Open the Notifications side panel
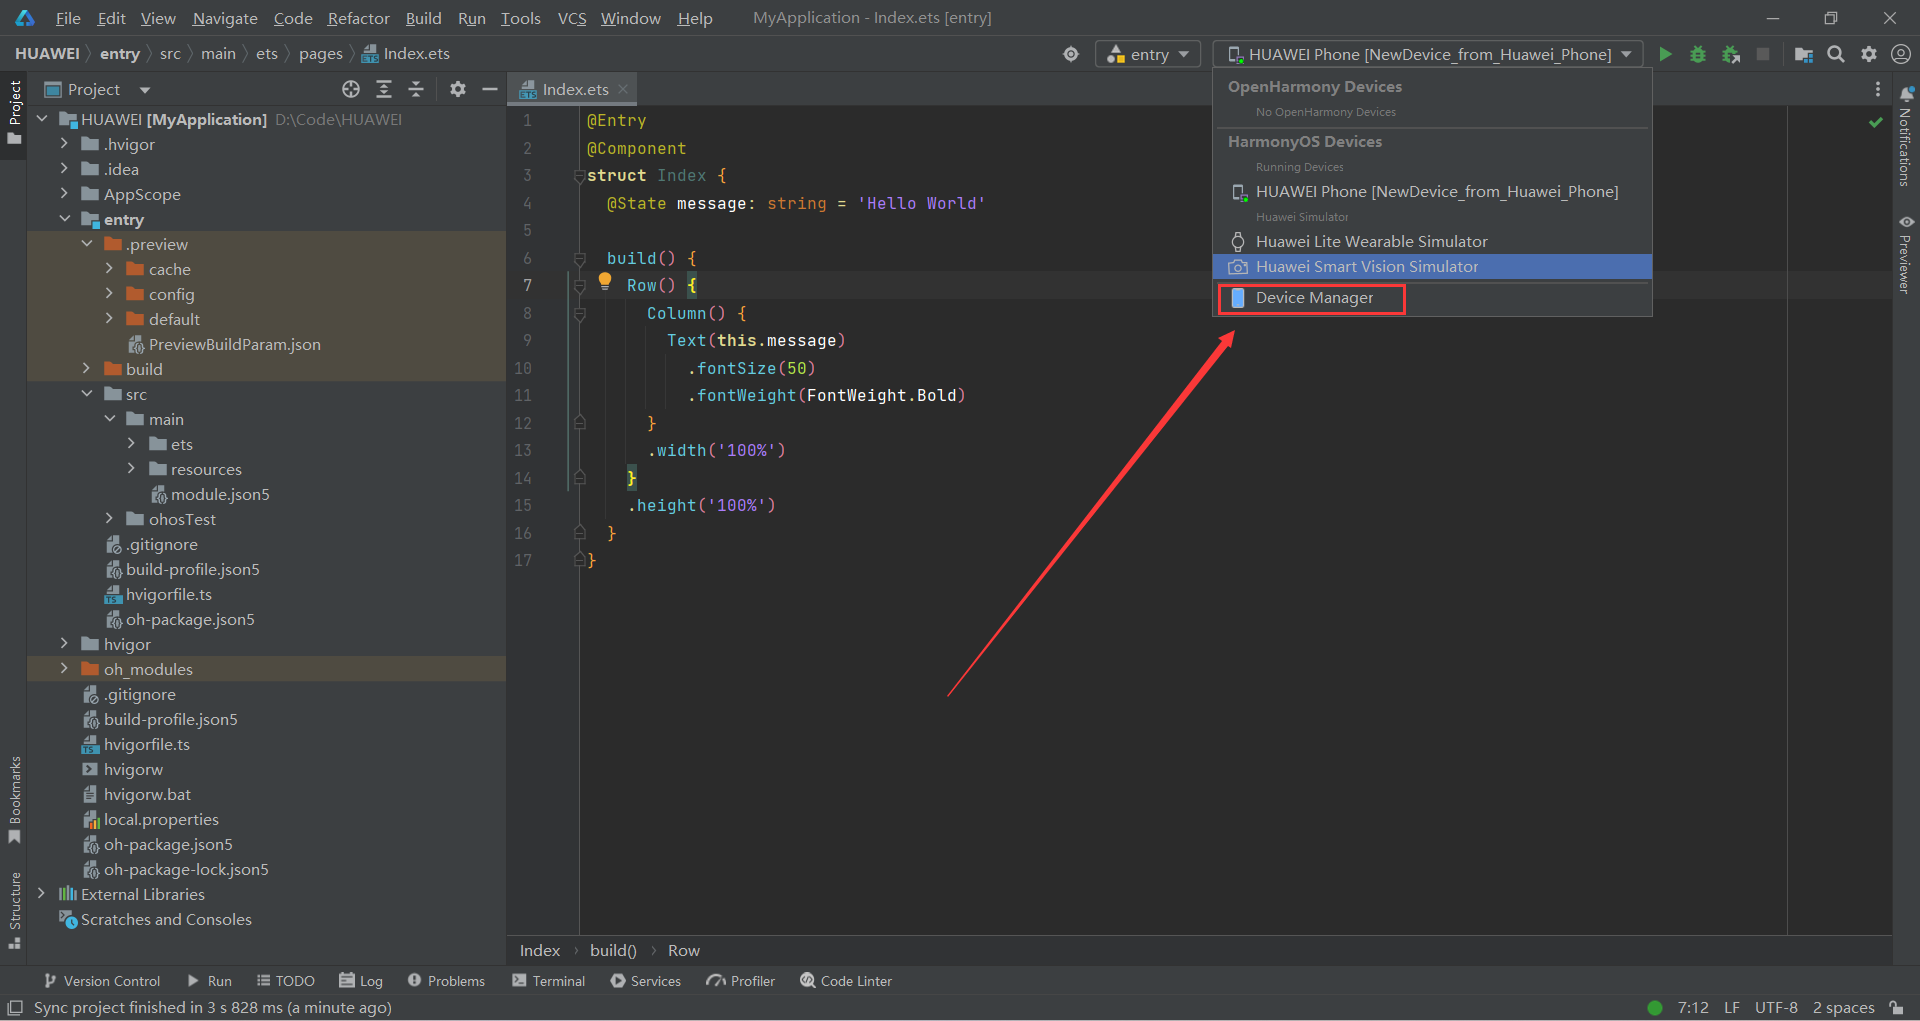Screen dimensions: 1920x1021 tap(1906, 137)
